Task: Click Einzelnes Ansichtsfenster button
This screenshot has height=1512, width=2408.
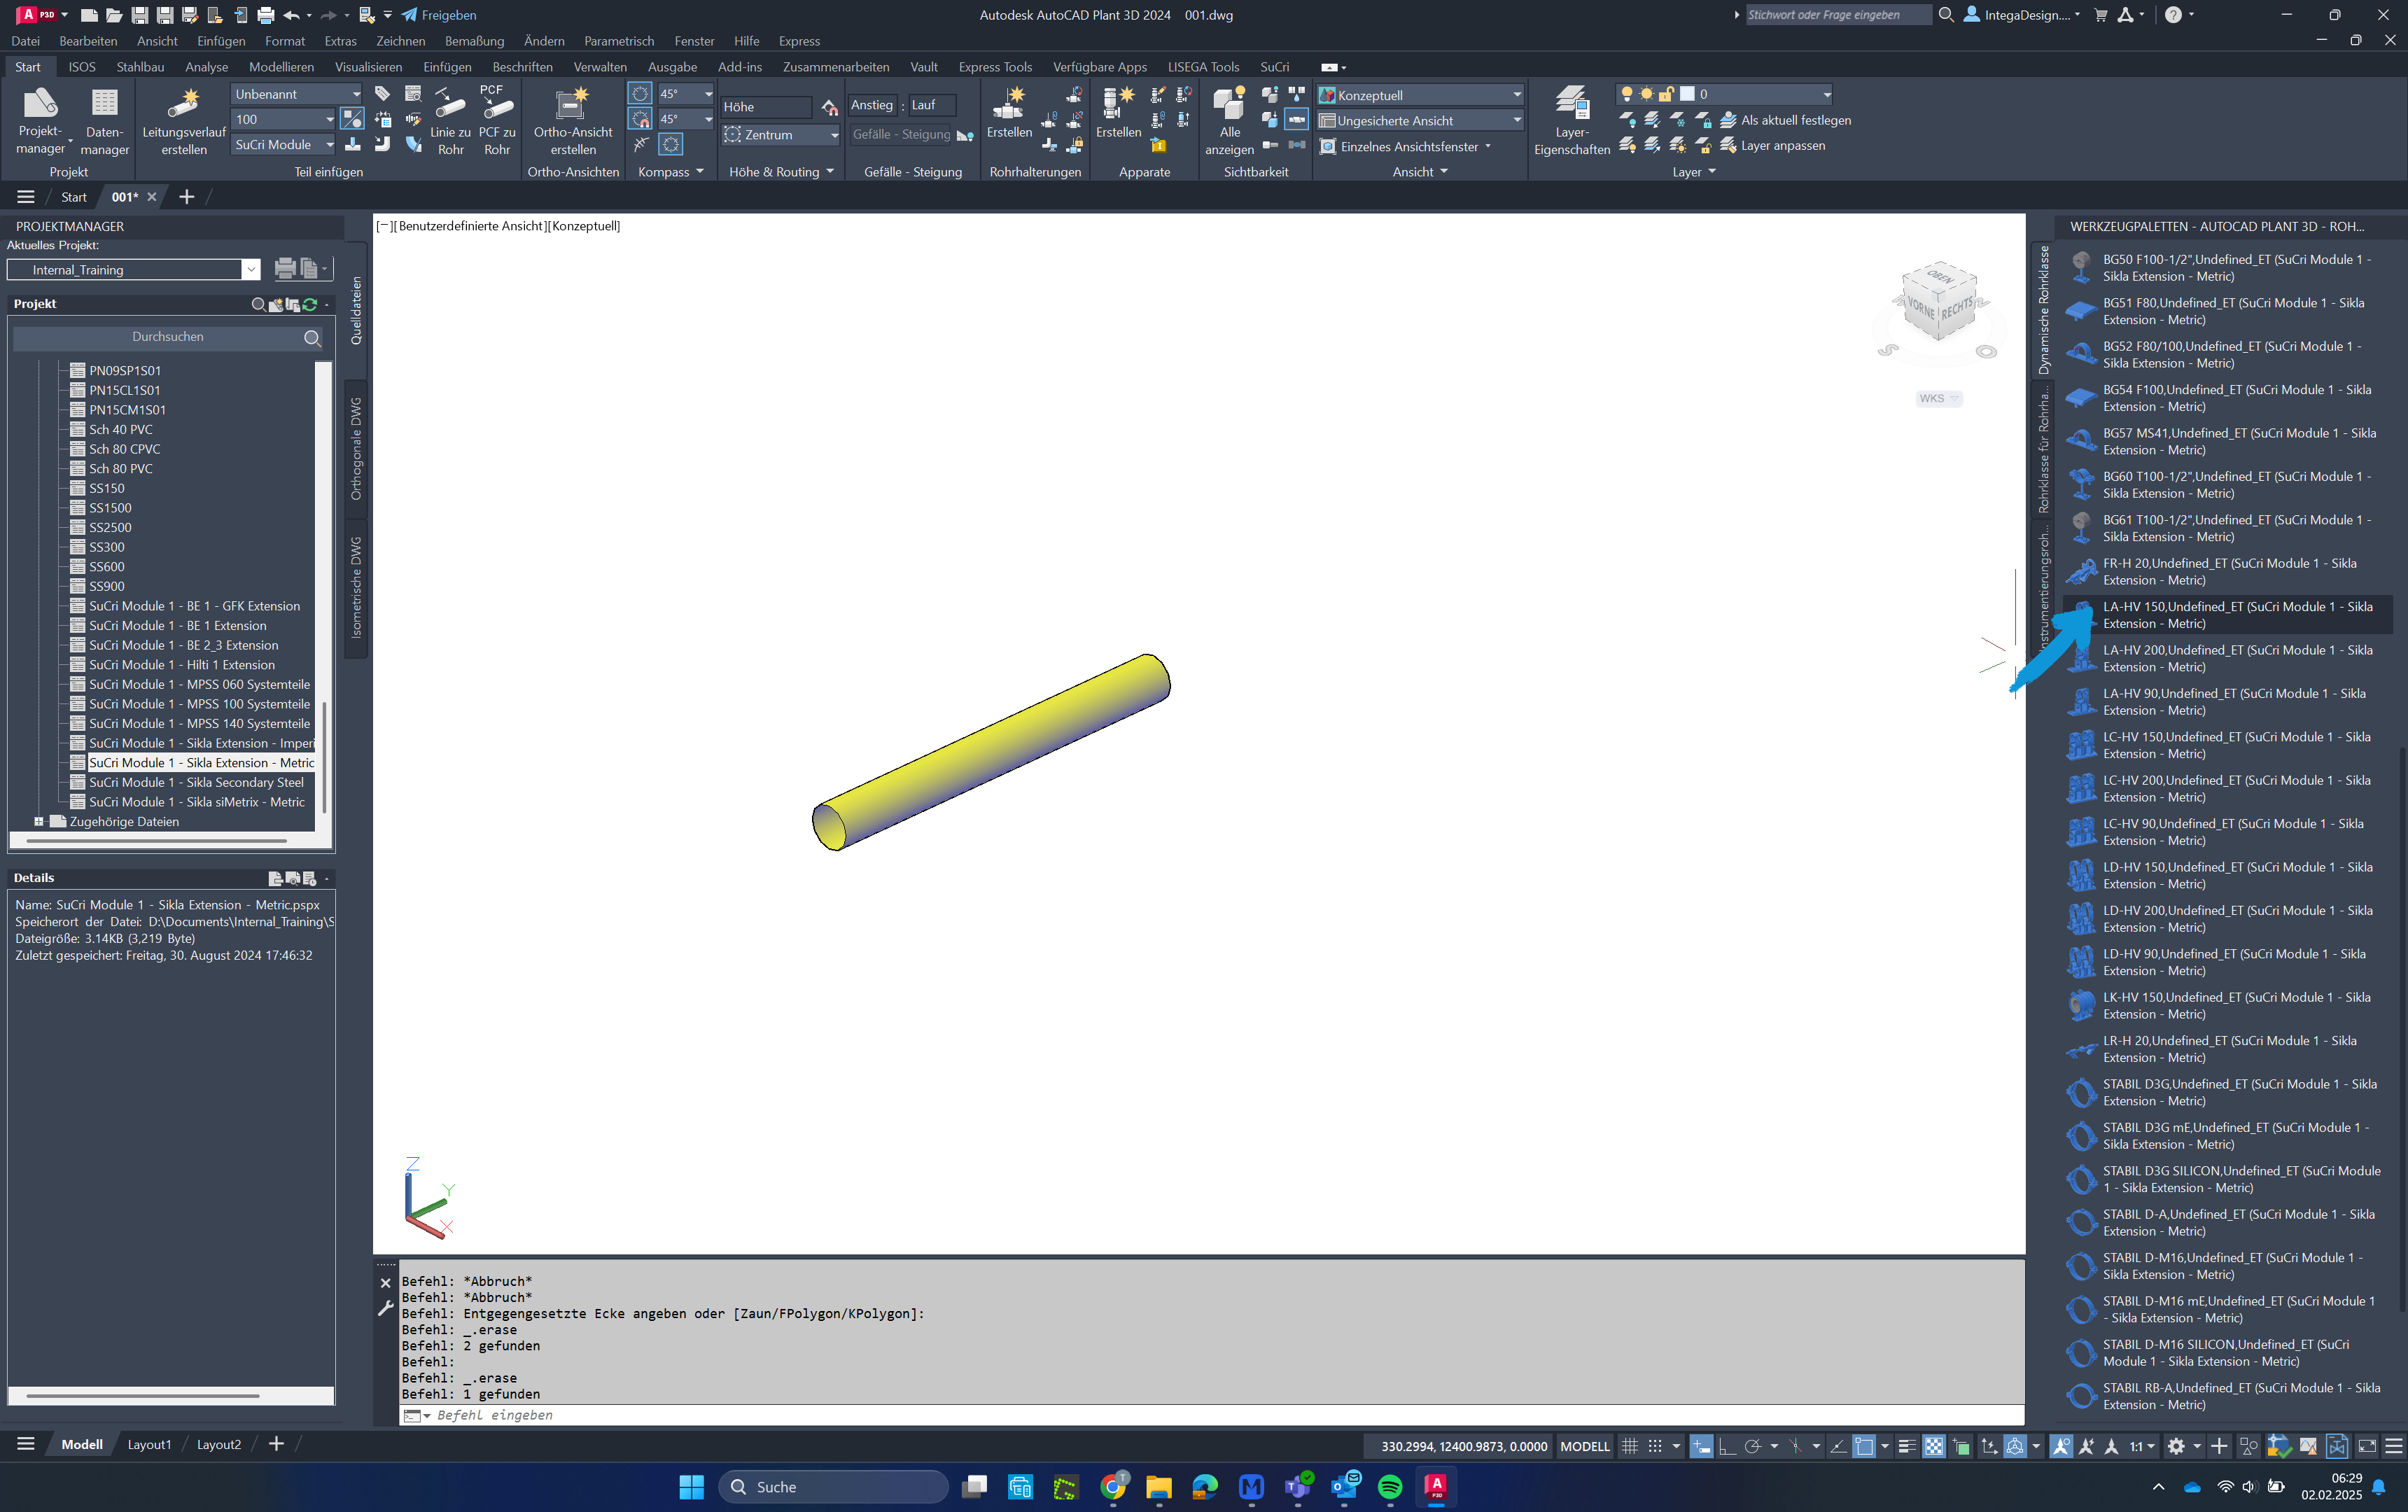Action: point(1407,147)
